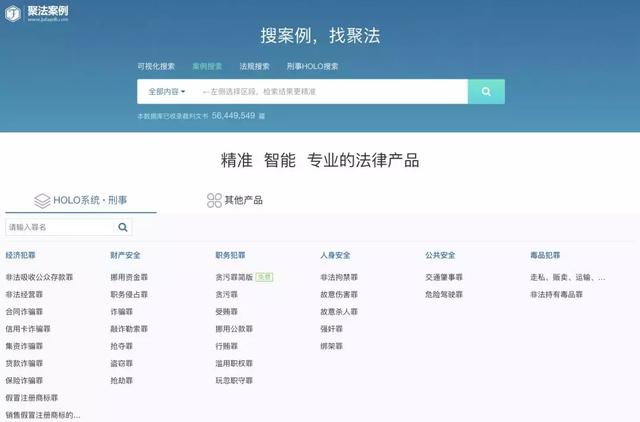Open the 贪污罪 link below 贪污罪简版
The image size is (640, 422).
227,294
